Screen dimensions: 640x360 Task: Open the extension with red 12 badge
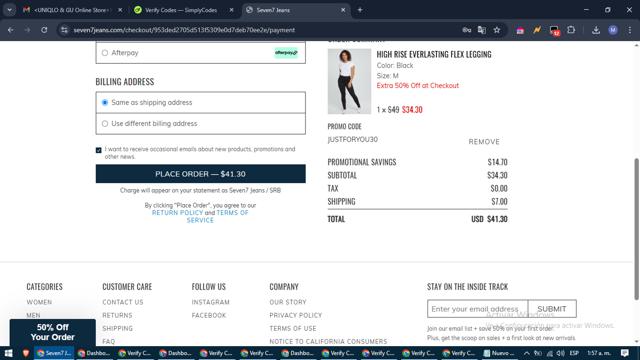pyautogui.click(x=554, y=30)
